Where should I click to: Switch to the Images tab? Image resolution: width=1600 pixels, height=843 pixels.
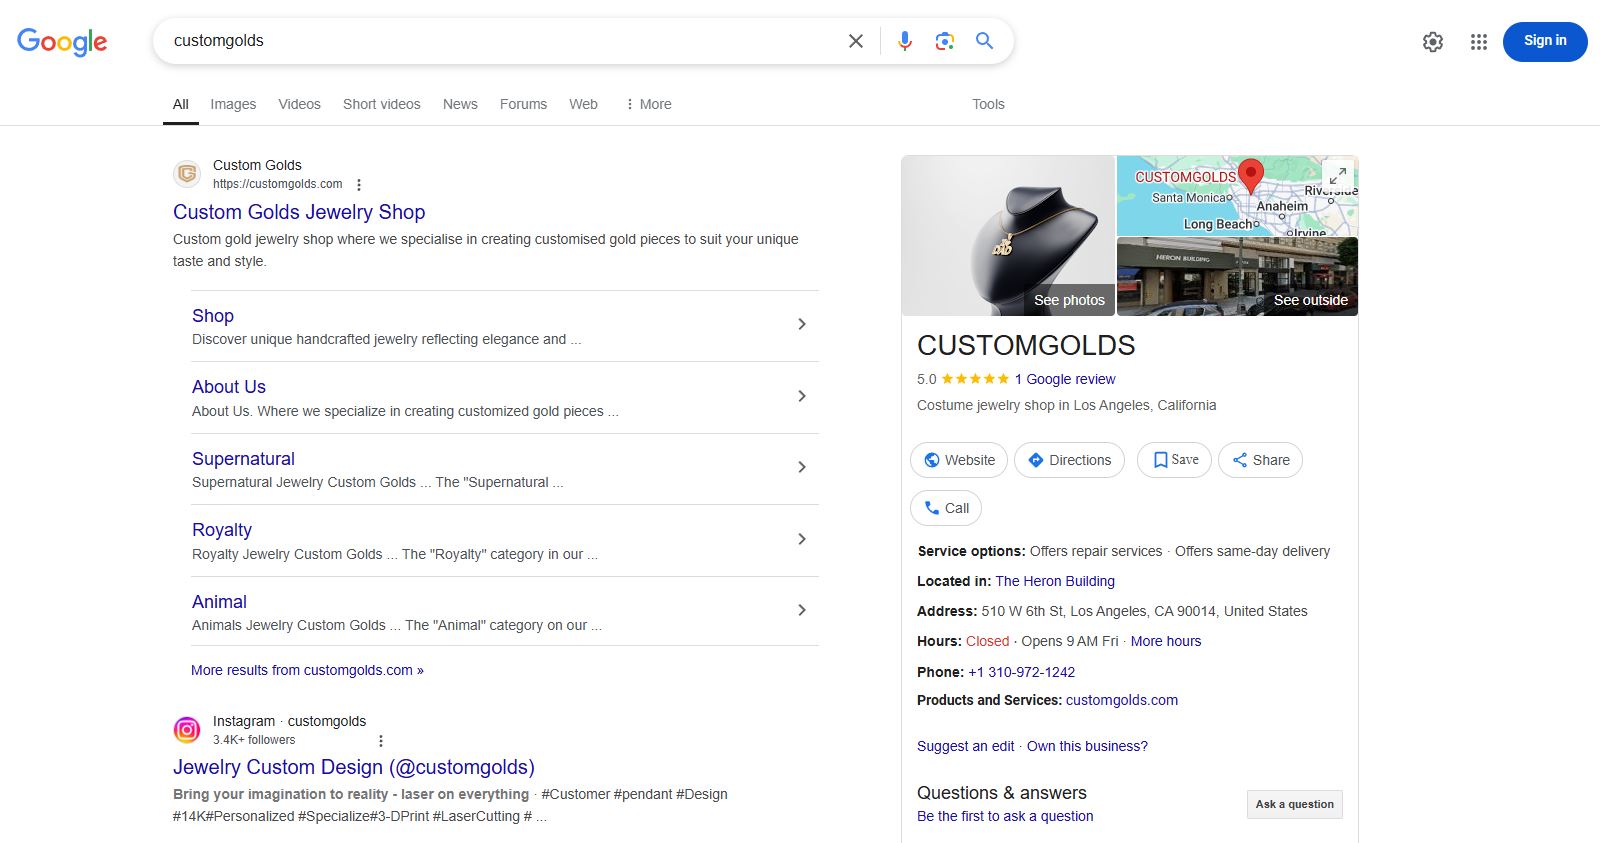pos(233,104)
